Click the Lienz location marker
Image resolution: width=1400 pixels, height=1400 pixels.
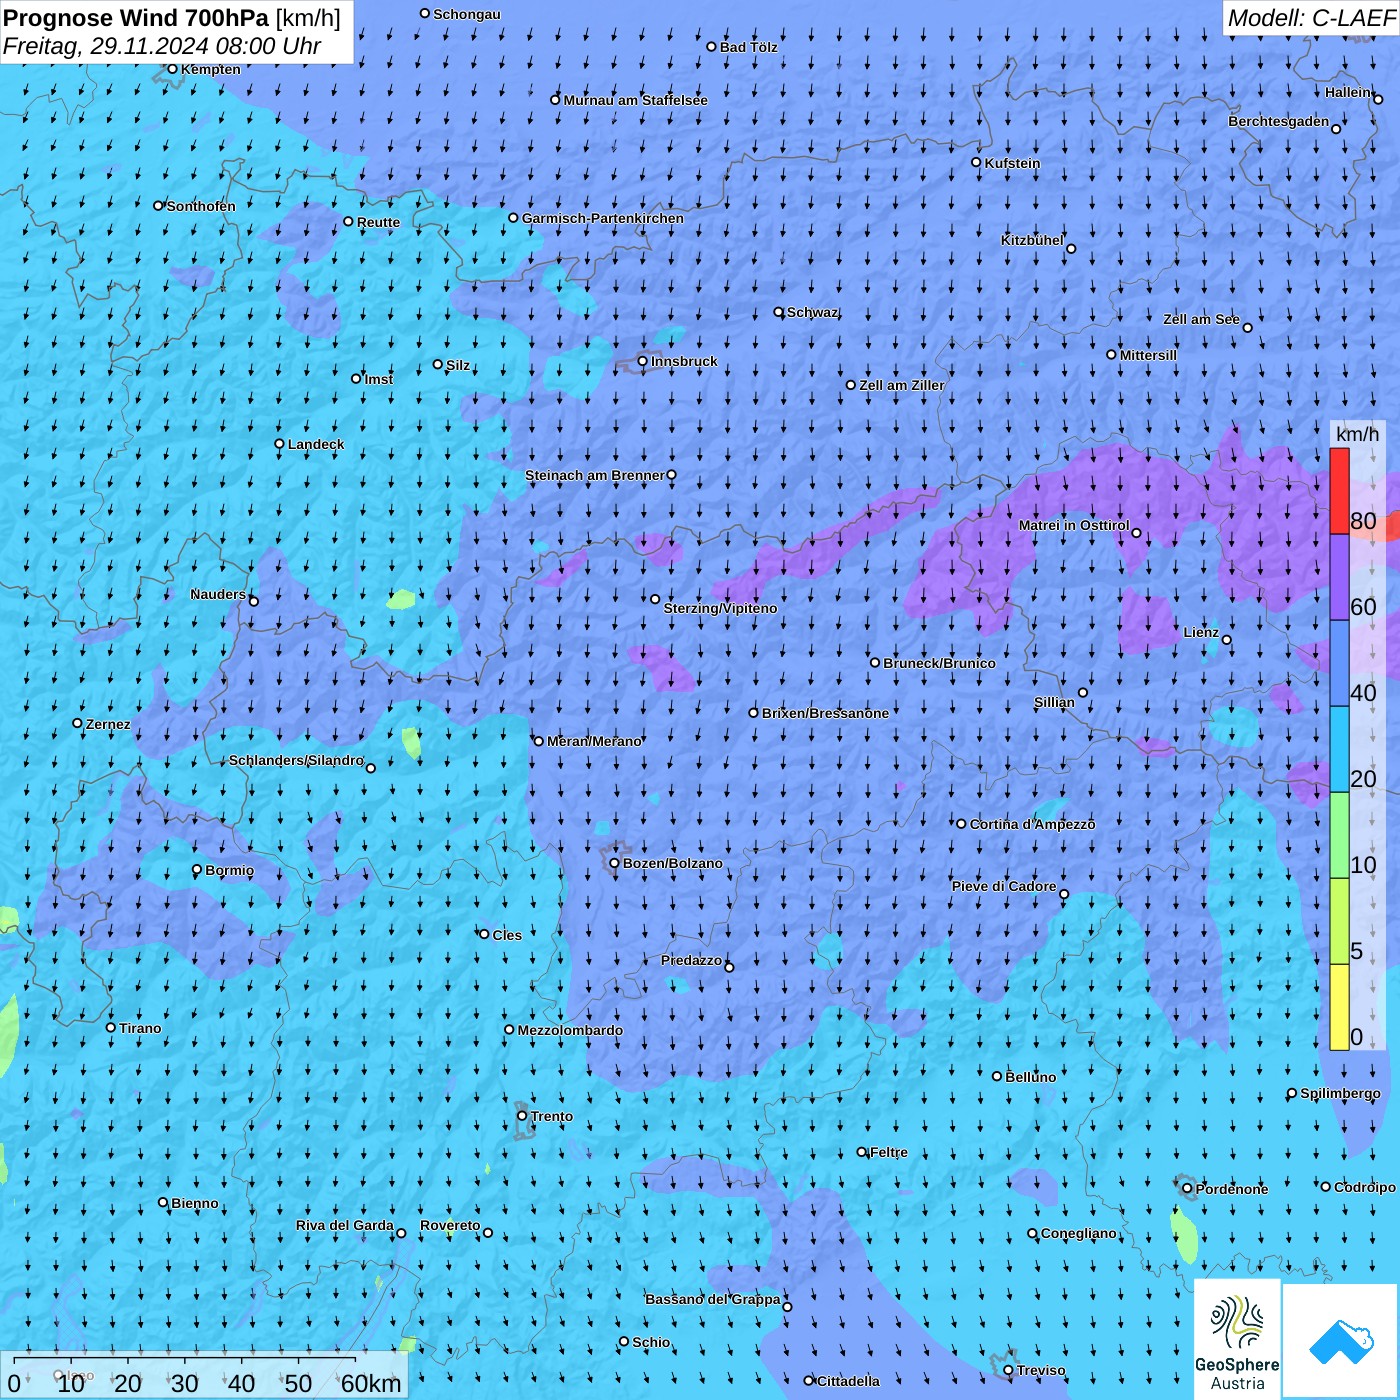click(x=1227, y=640)
